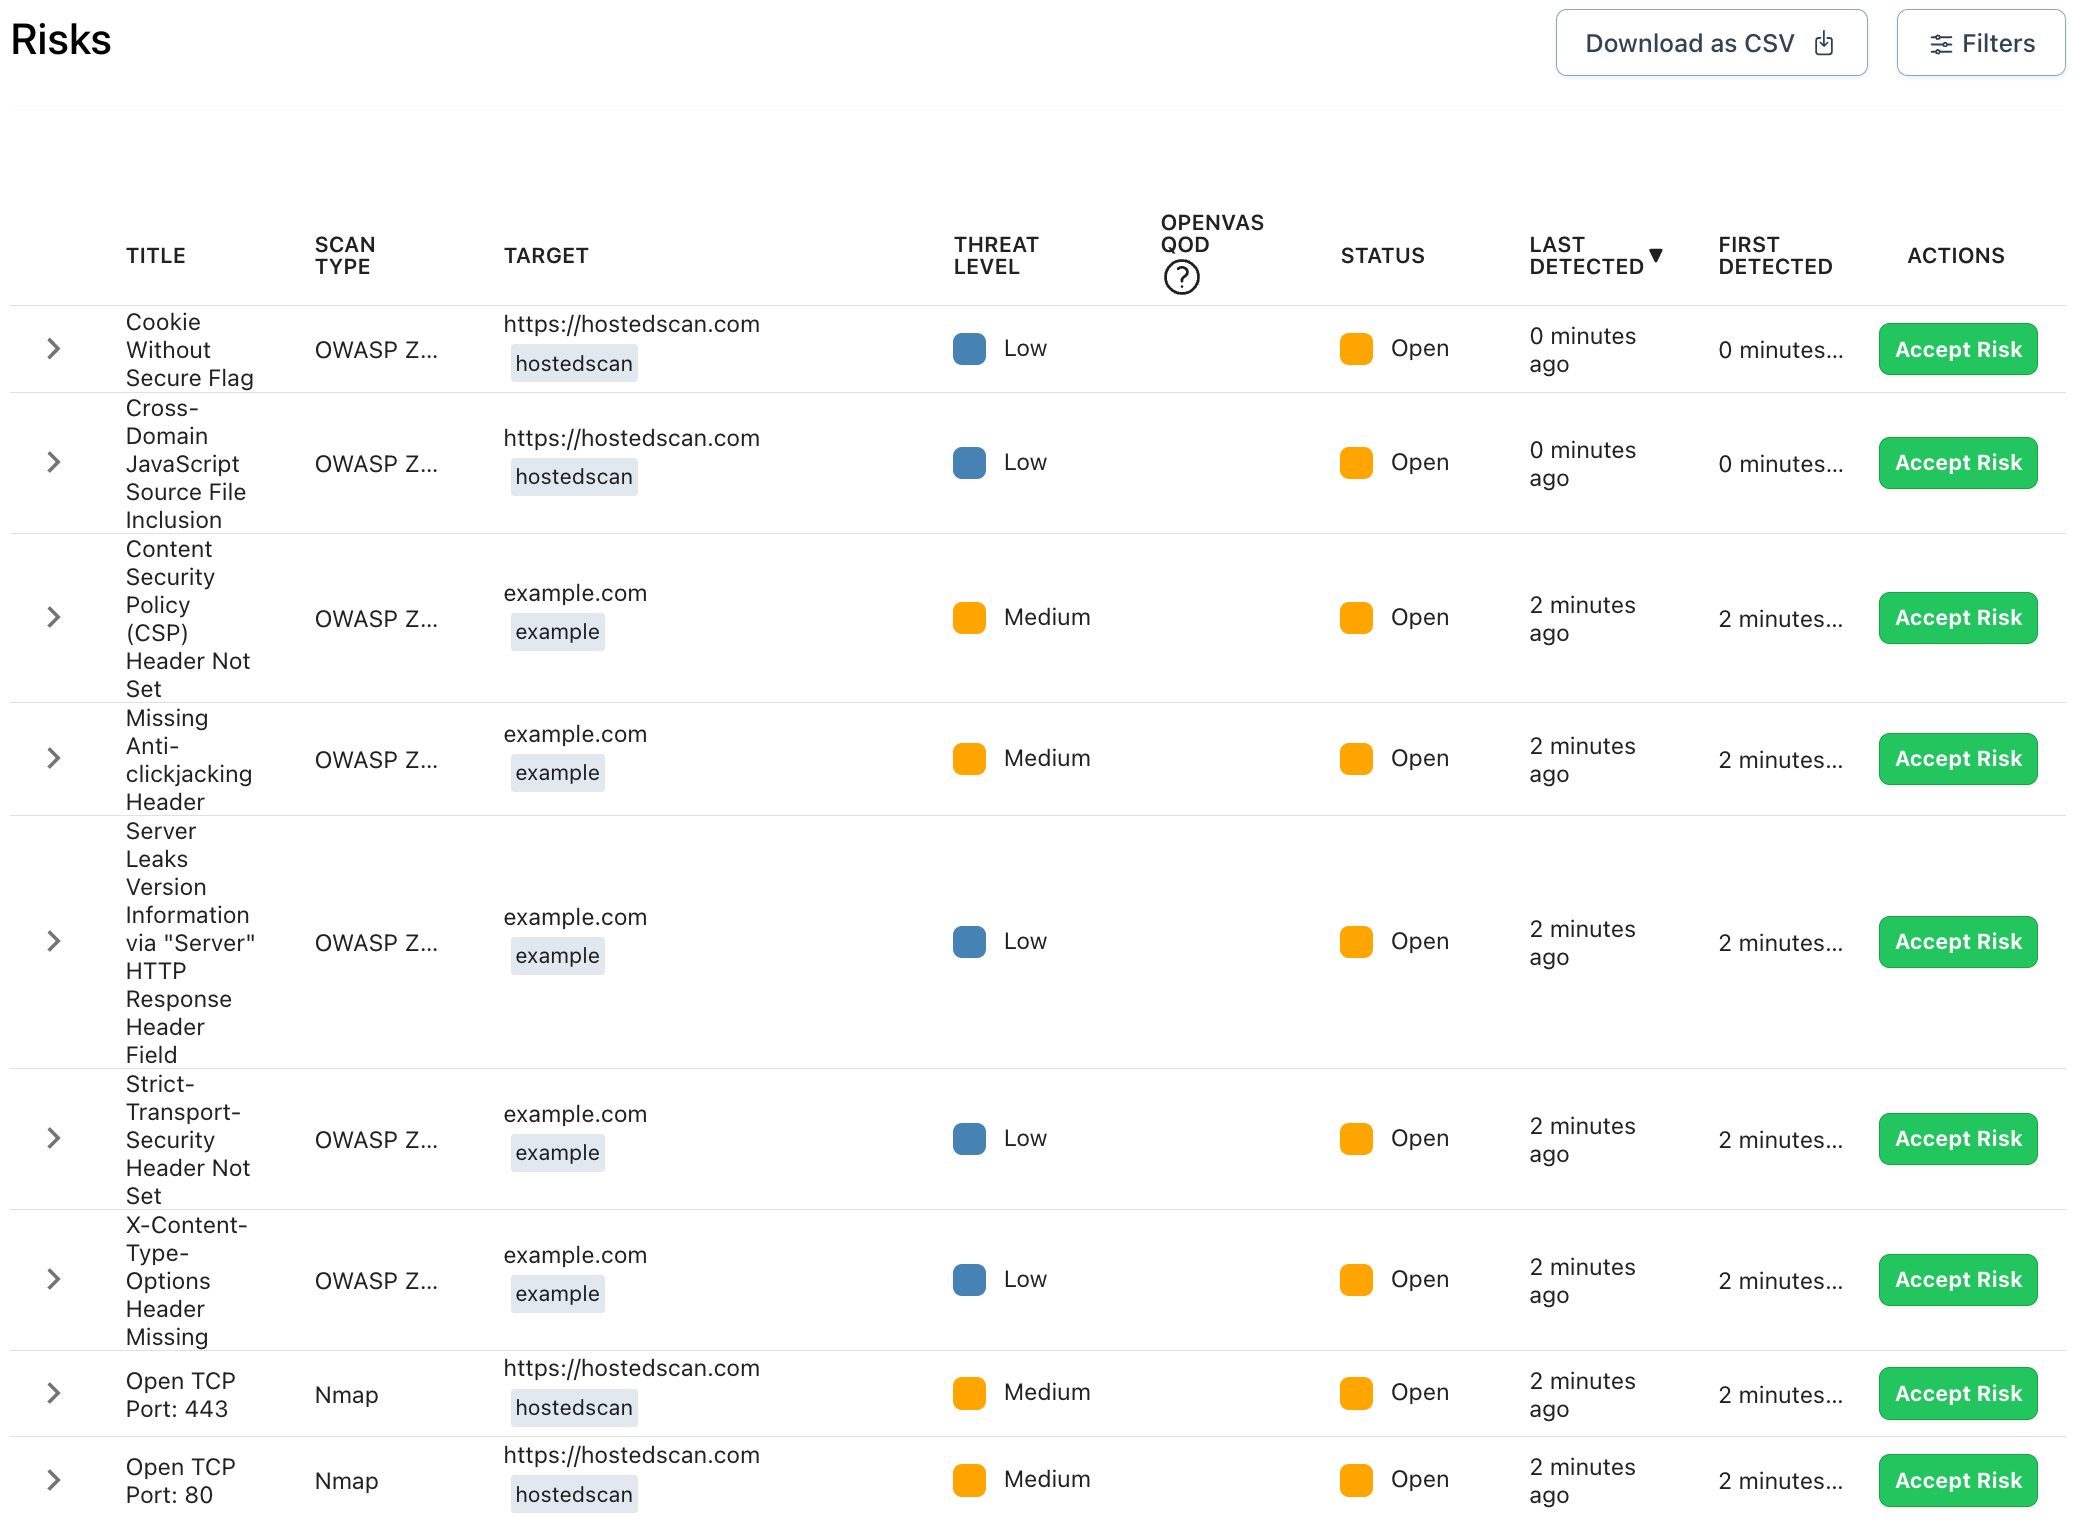Click the Low threat square in X-Content-Type-Options row

tap(968, 1279)
